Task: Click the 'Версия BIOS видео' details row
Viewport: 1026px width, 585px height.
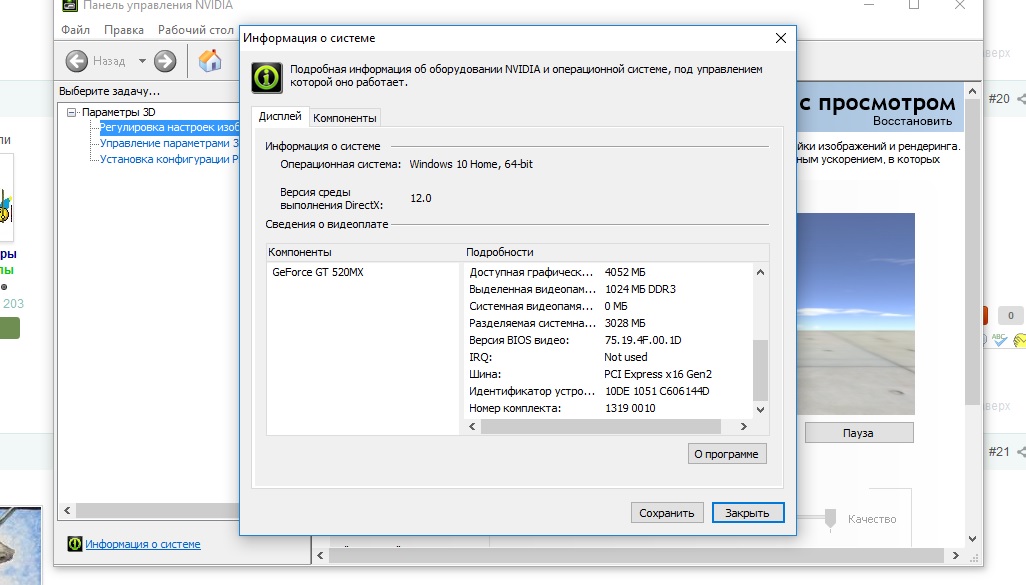Action: point(609,340)
